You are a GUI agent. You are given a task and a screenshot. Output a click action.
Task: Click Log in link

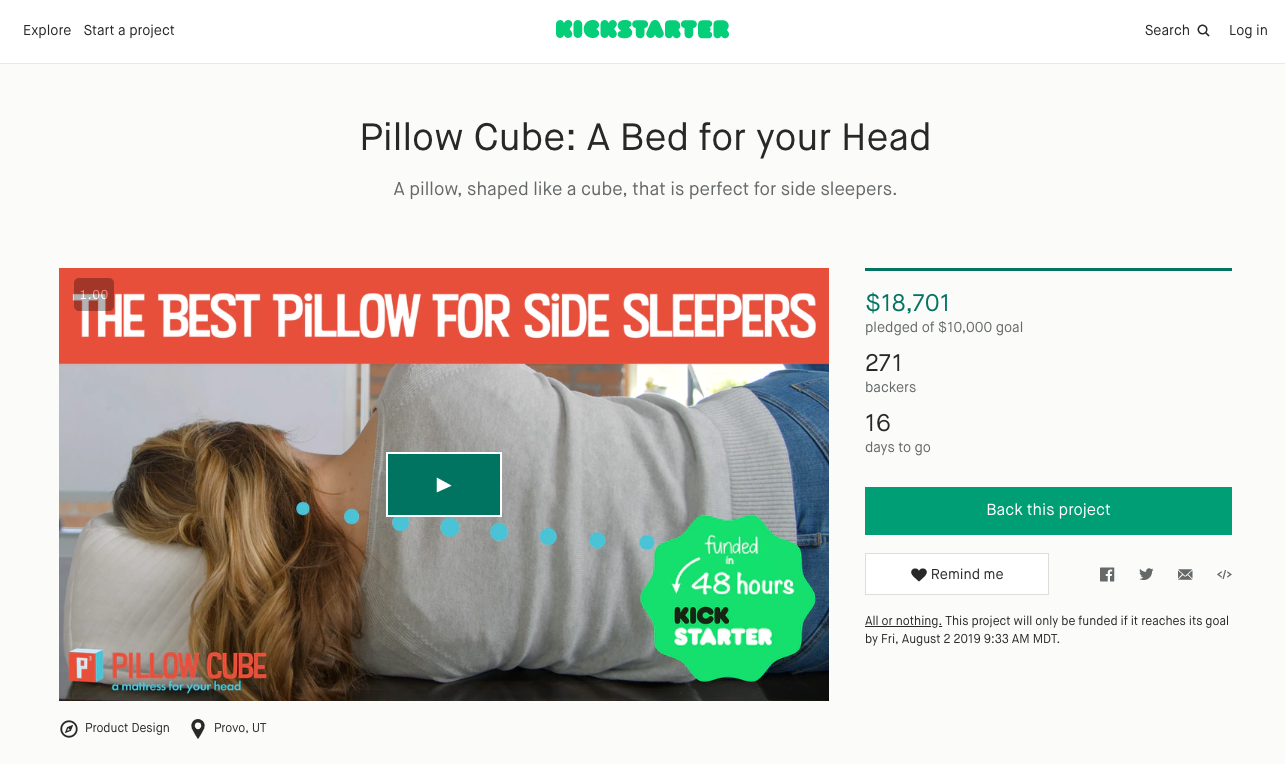click(1248, 30)
